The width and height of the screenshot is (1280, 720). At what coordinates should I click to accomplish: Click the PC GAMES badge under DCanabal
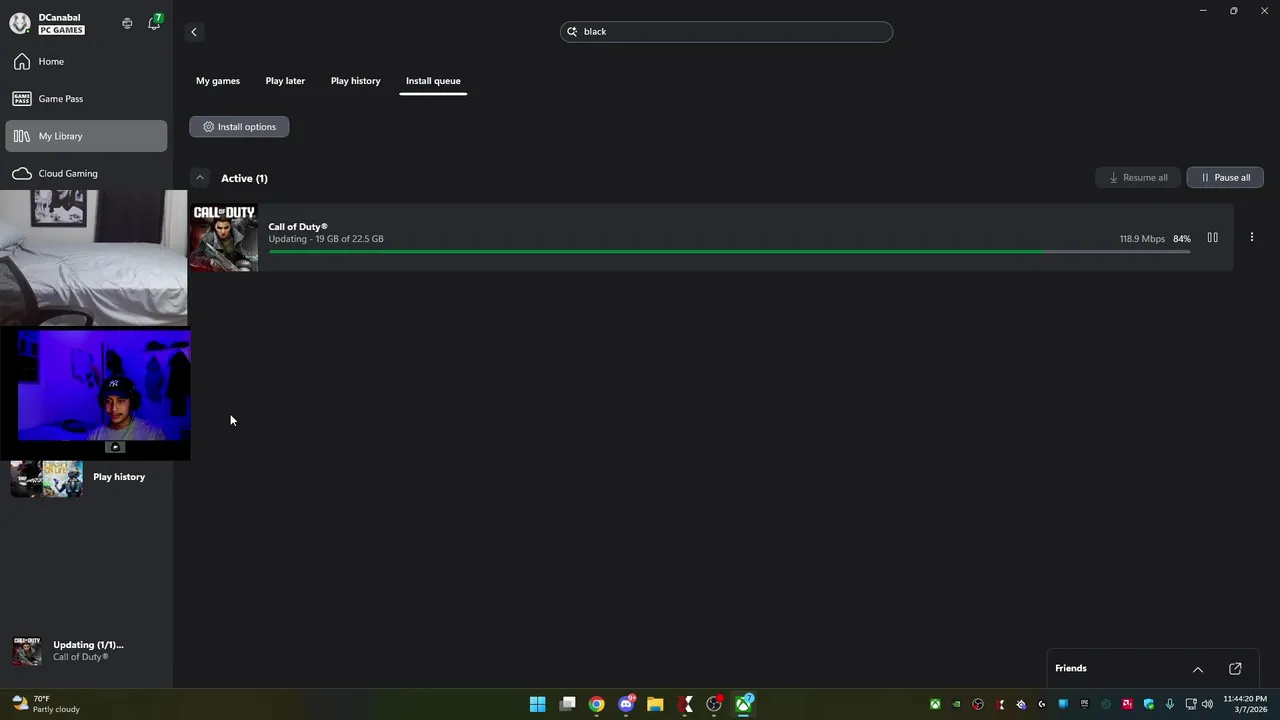coord(61,30)
